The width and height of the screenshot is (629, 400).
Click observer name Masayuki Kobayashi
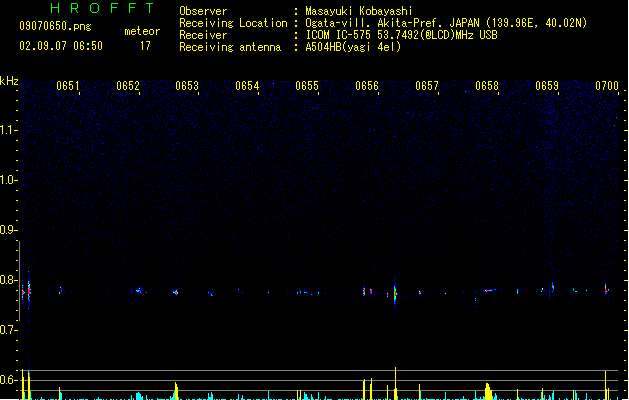coord(359,11)
